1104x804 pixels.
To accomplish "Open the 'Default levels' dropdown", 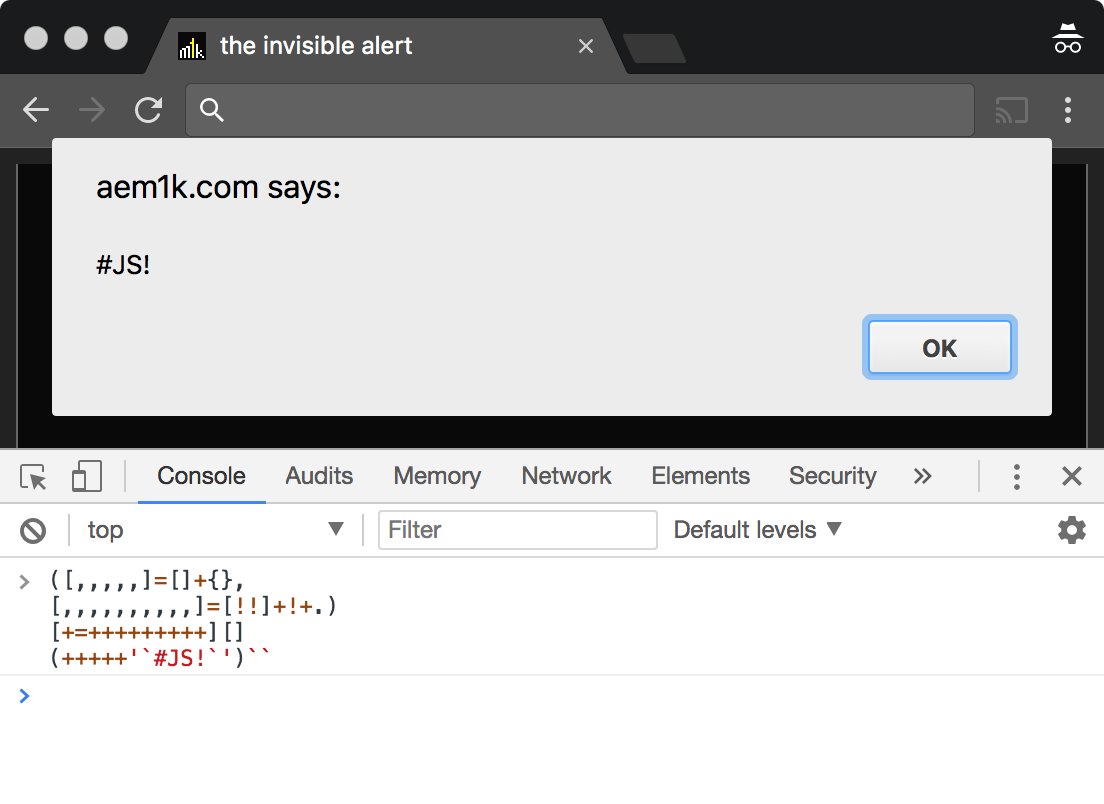I will (x=758, y=529).
